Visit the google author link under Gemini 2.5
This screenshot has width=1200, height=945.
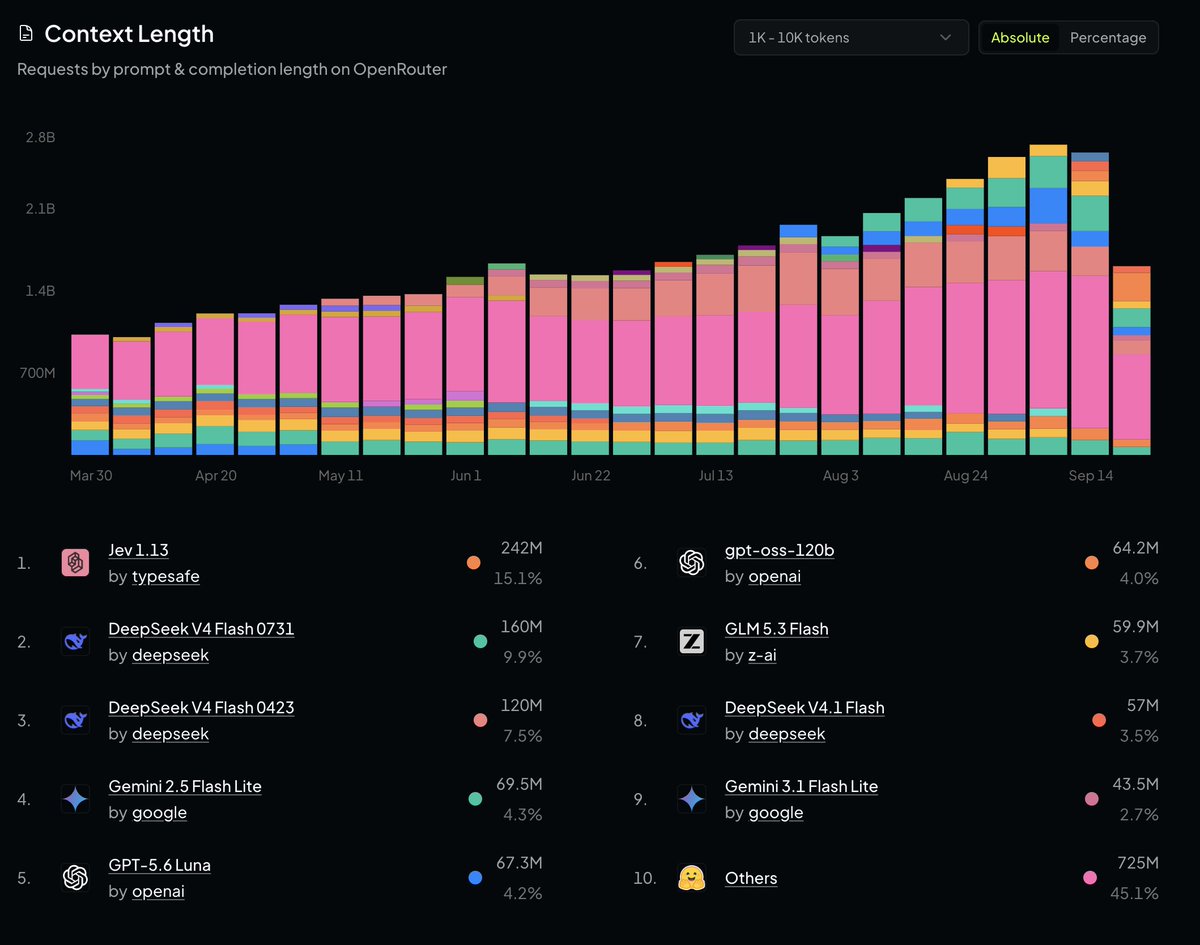[x=159, y=812]
